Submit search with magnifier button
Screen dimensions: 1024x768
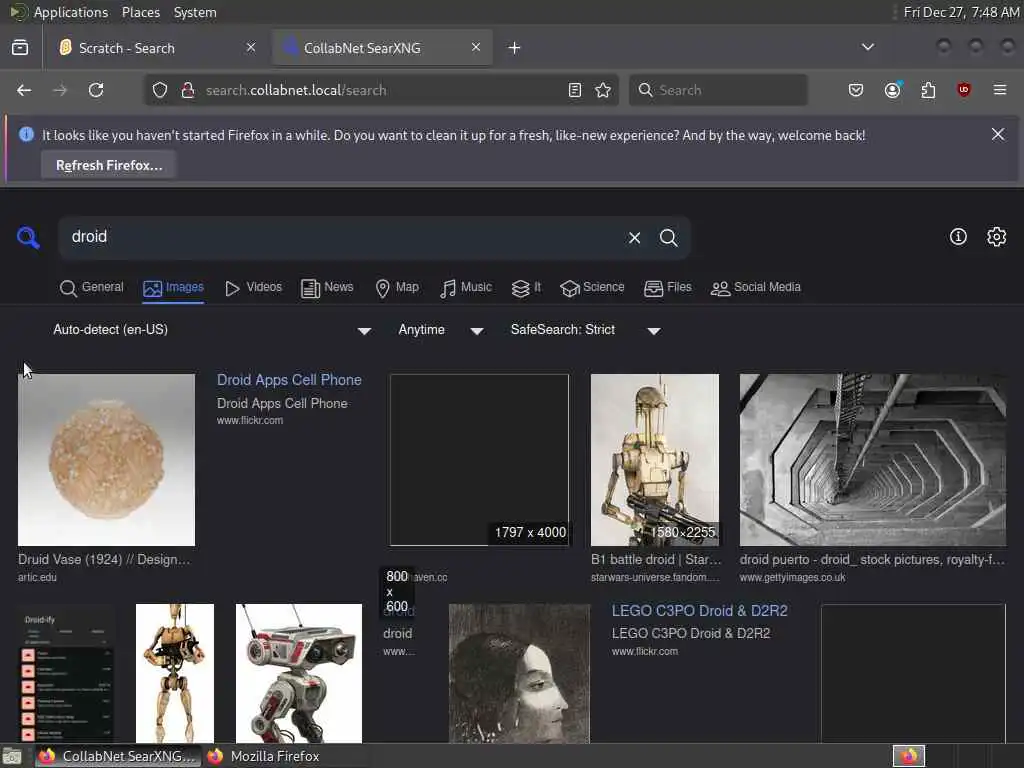(668, 238)
